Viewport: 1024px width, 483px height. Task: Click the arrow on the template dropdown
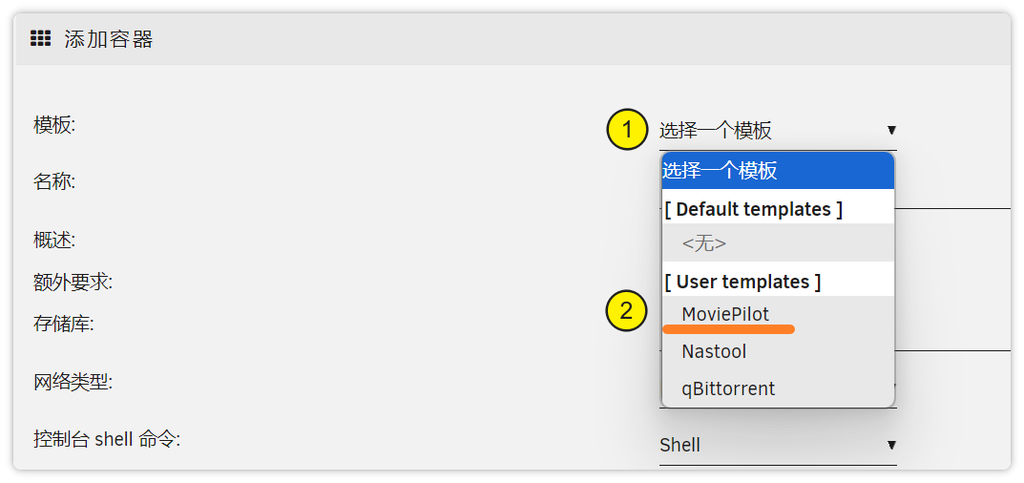pos(891,130)
